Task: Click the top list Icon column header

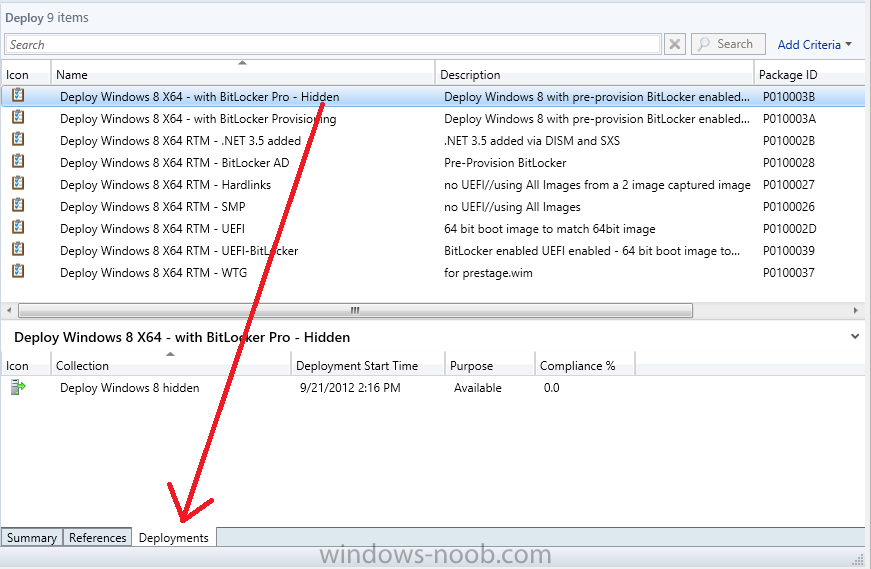Action: 26,74
